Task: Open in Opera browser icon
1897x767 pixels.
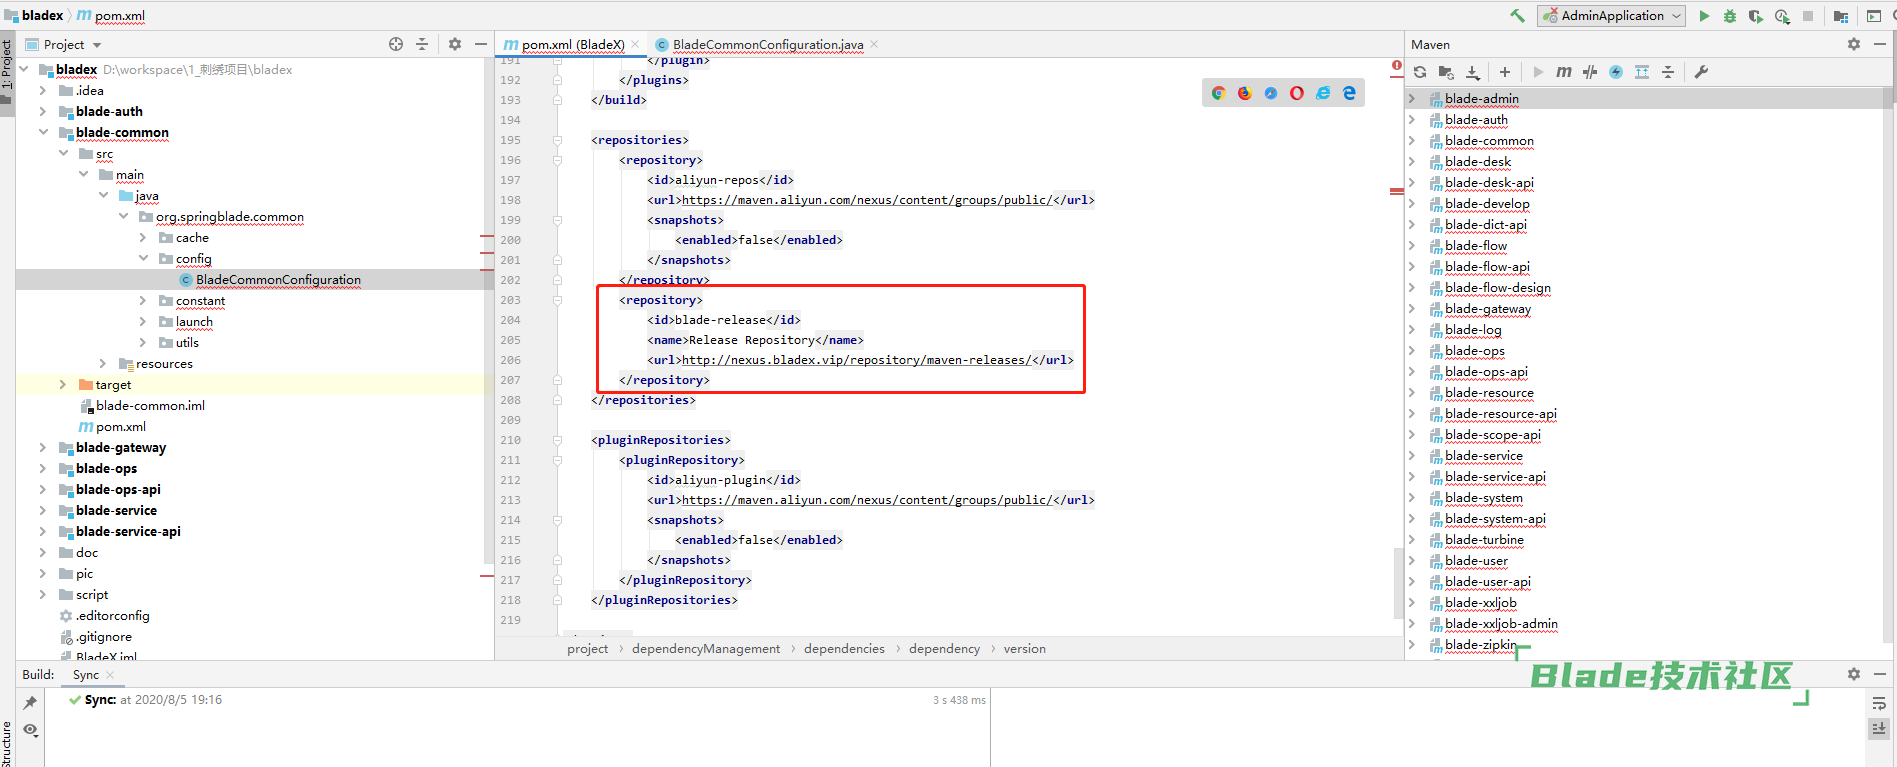Action: (1297, 93)
